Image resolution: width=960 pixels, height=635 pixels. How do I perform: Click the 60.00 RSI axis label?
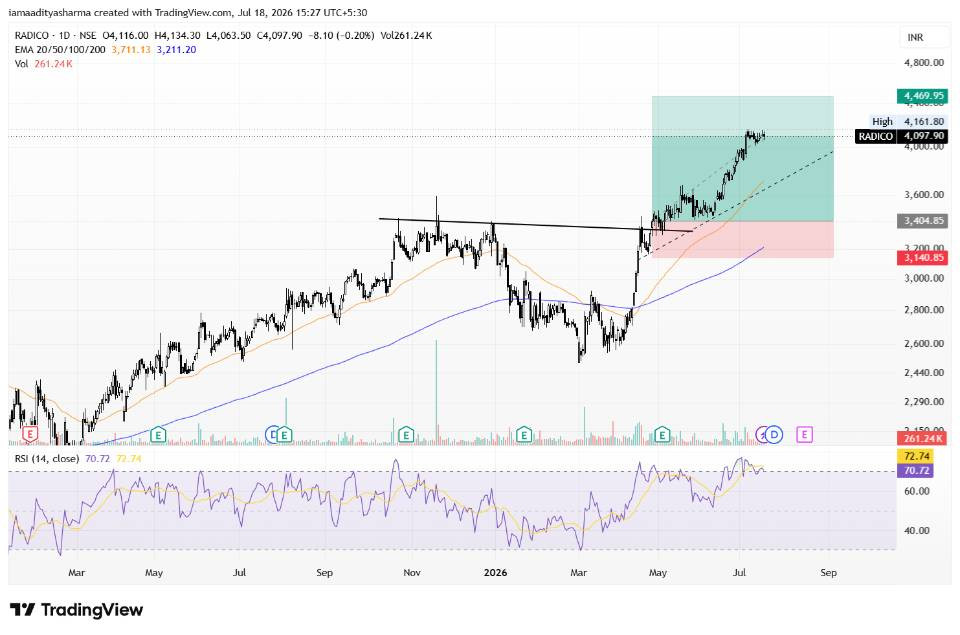pos(917,491)
